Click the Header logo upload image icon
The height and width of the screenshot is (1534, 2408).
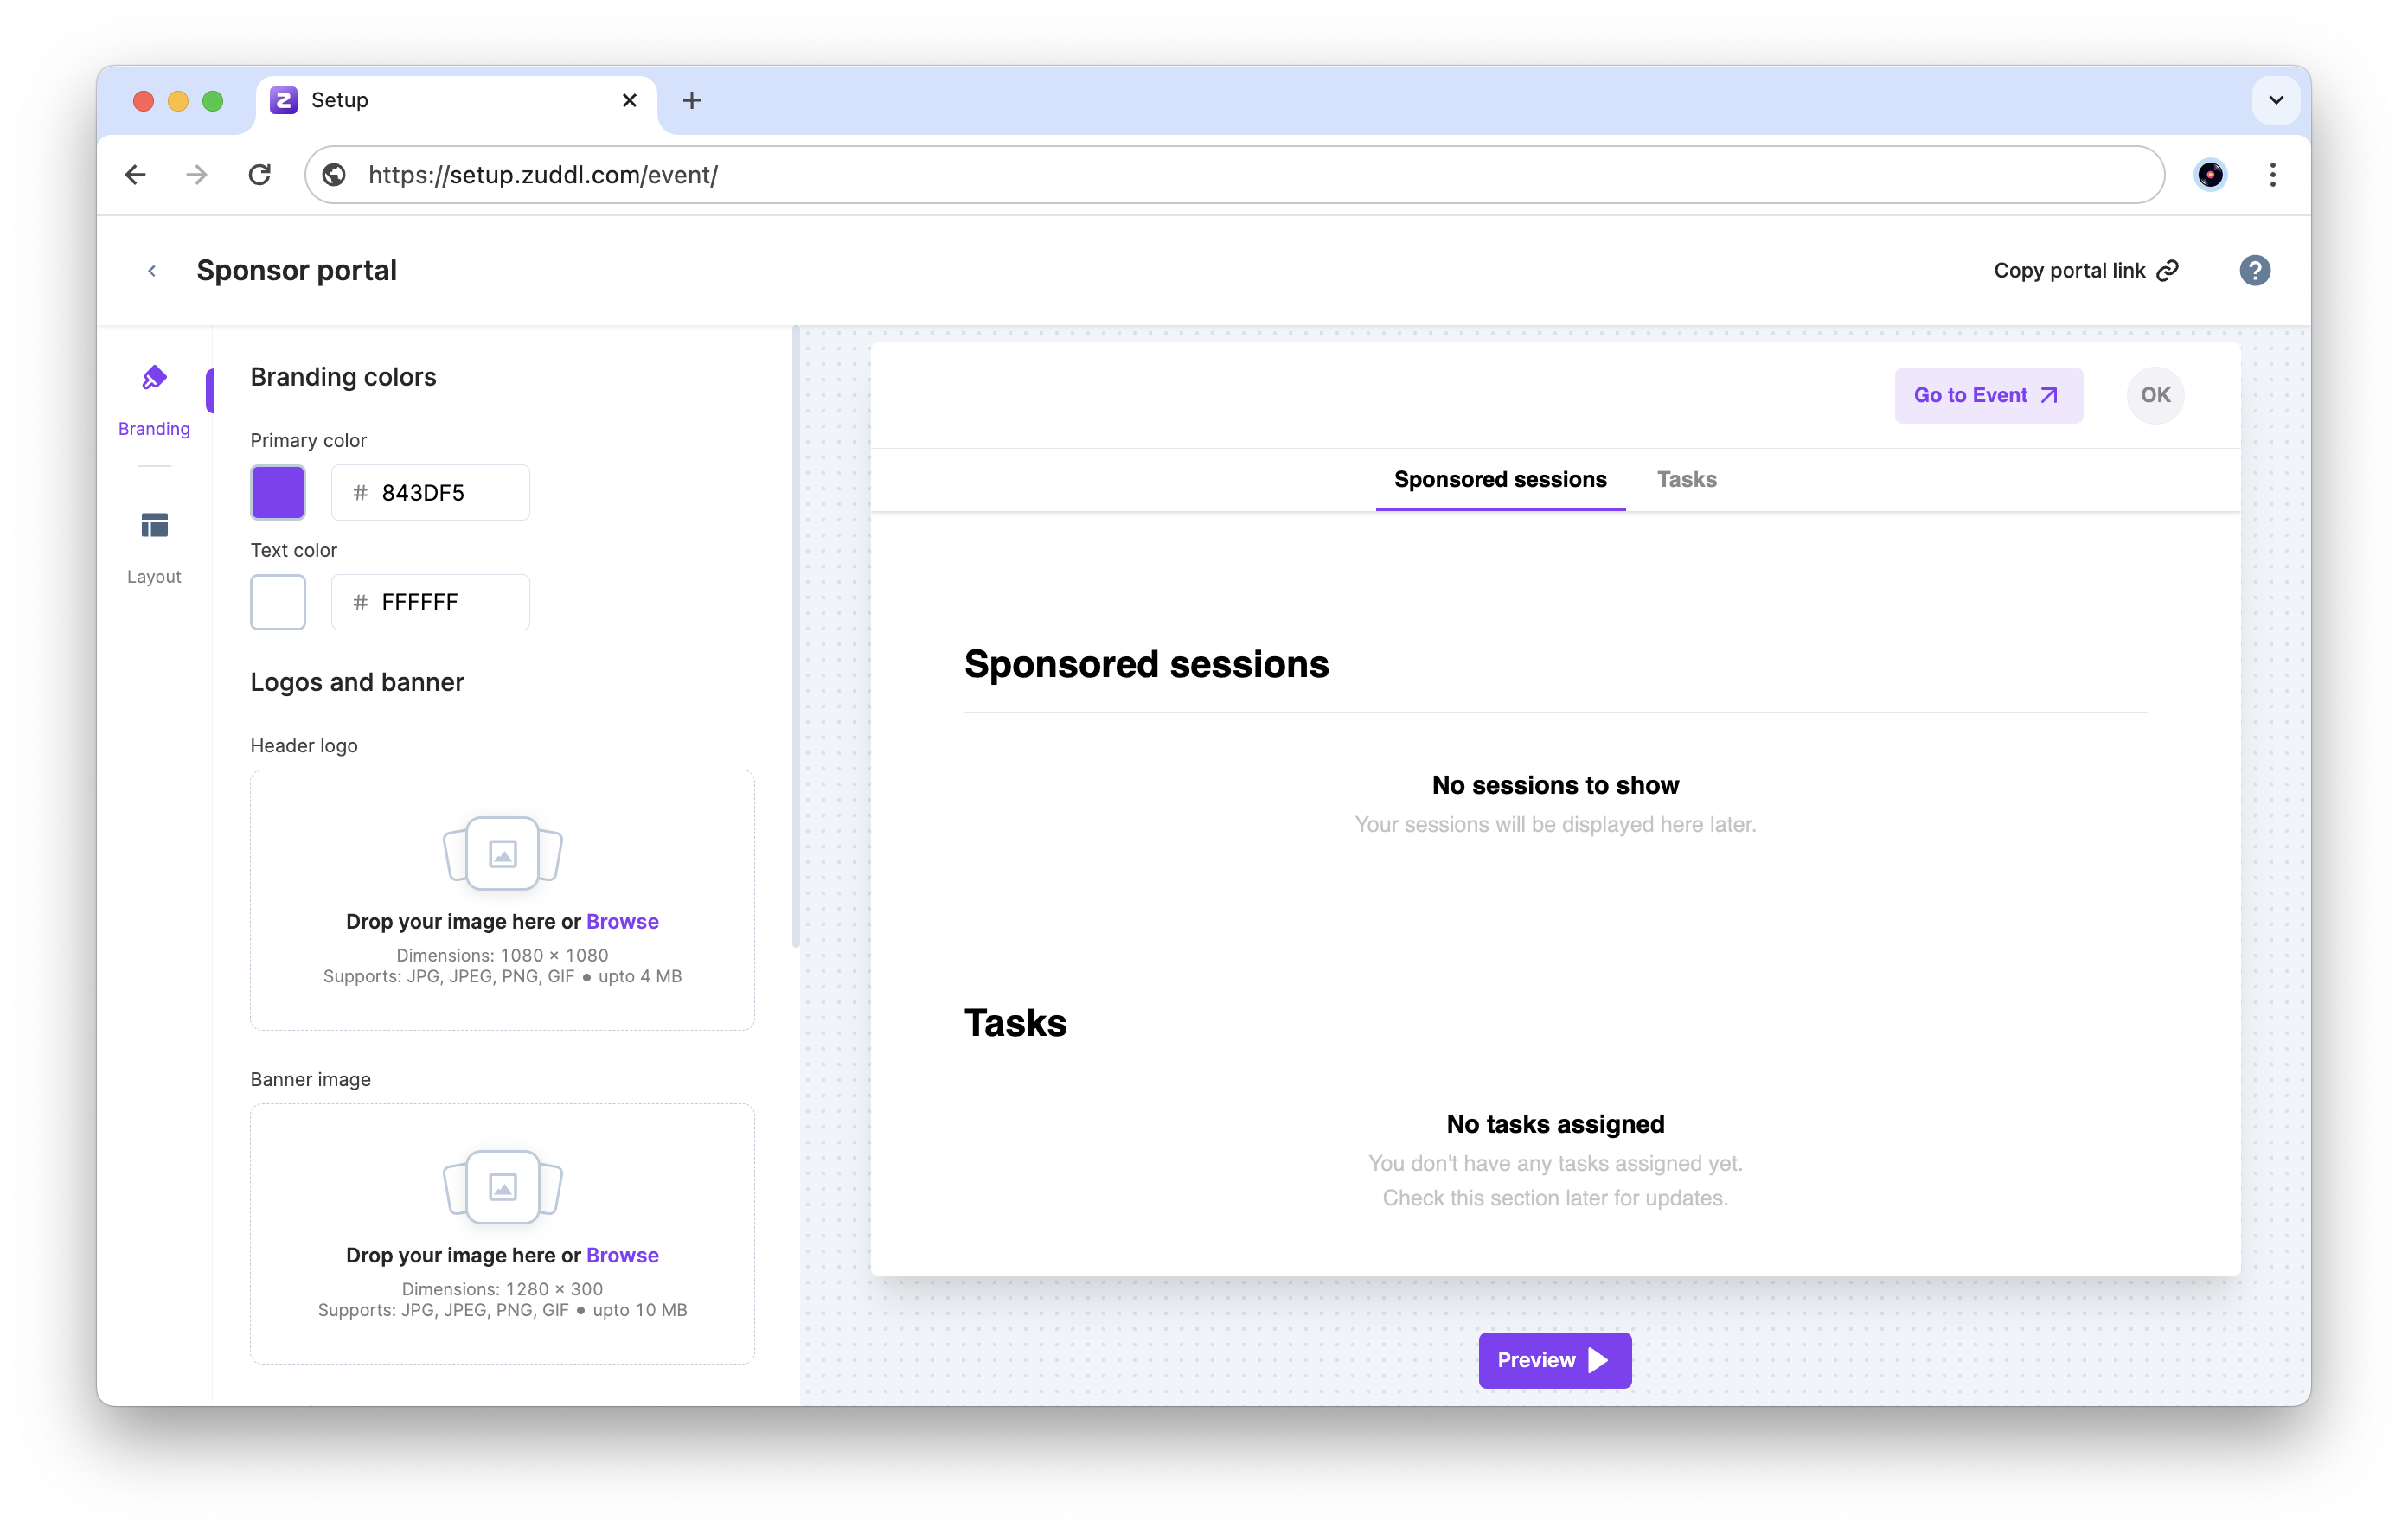(x=502, y=853)
